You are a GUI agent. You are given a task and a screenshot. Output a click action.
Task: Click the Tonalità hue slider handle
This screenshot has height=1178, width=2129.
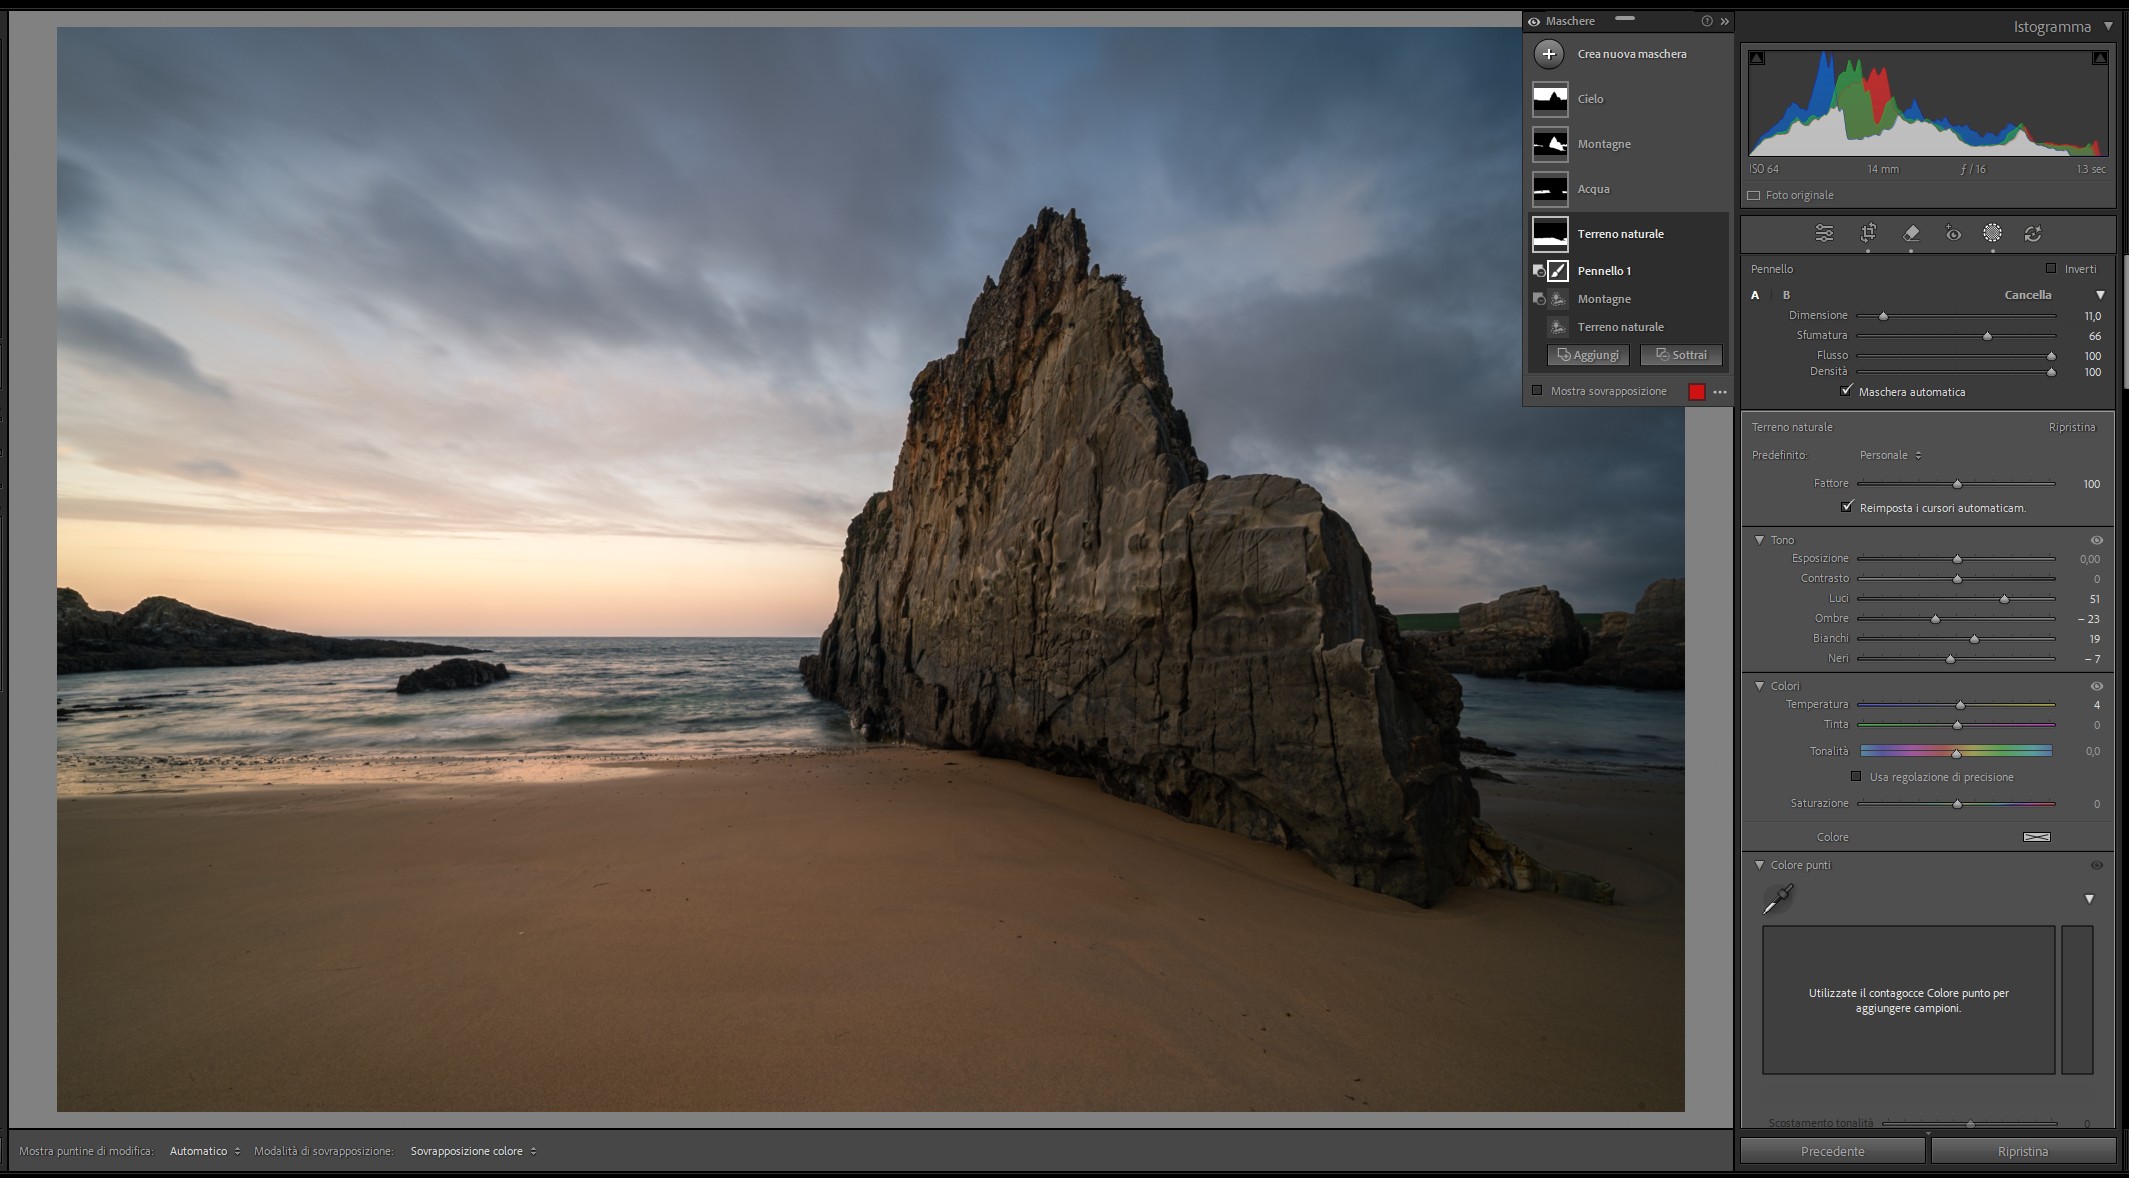pyautogui.click(x=1956, y=753)
